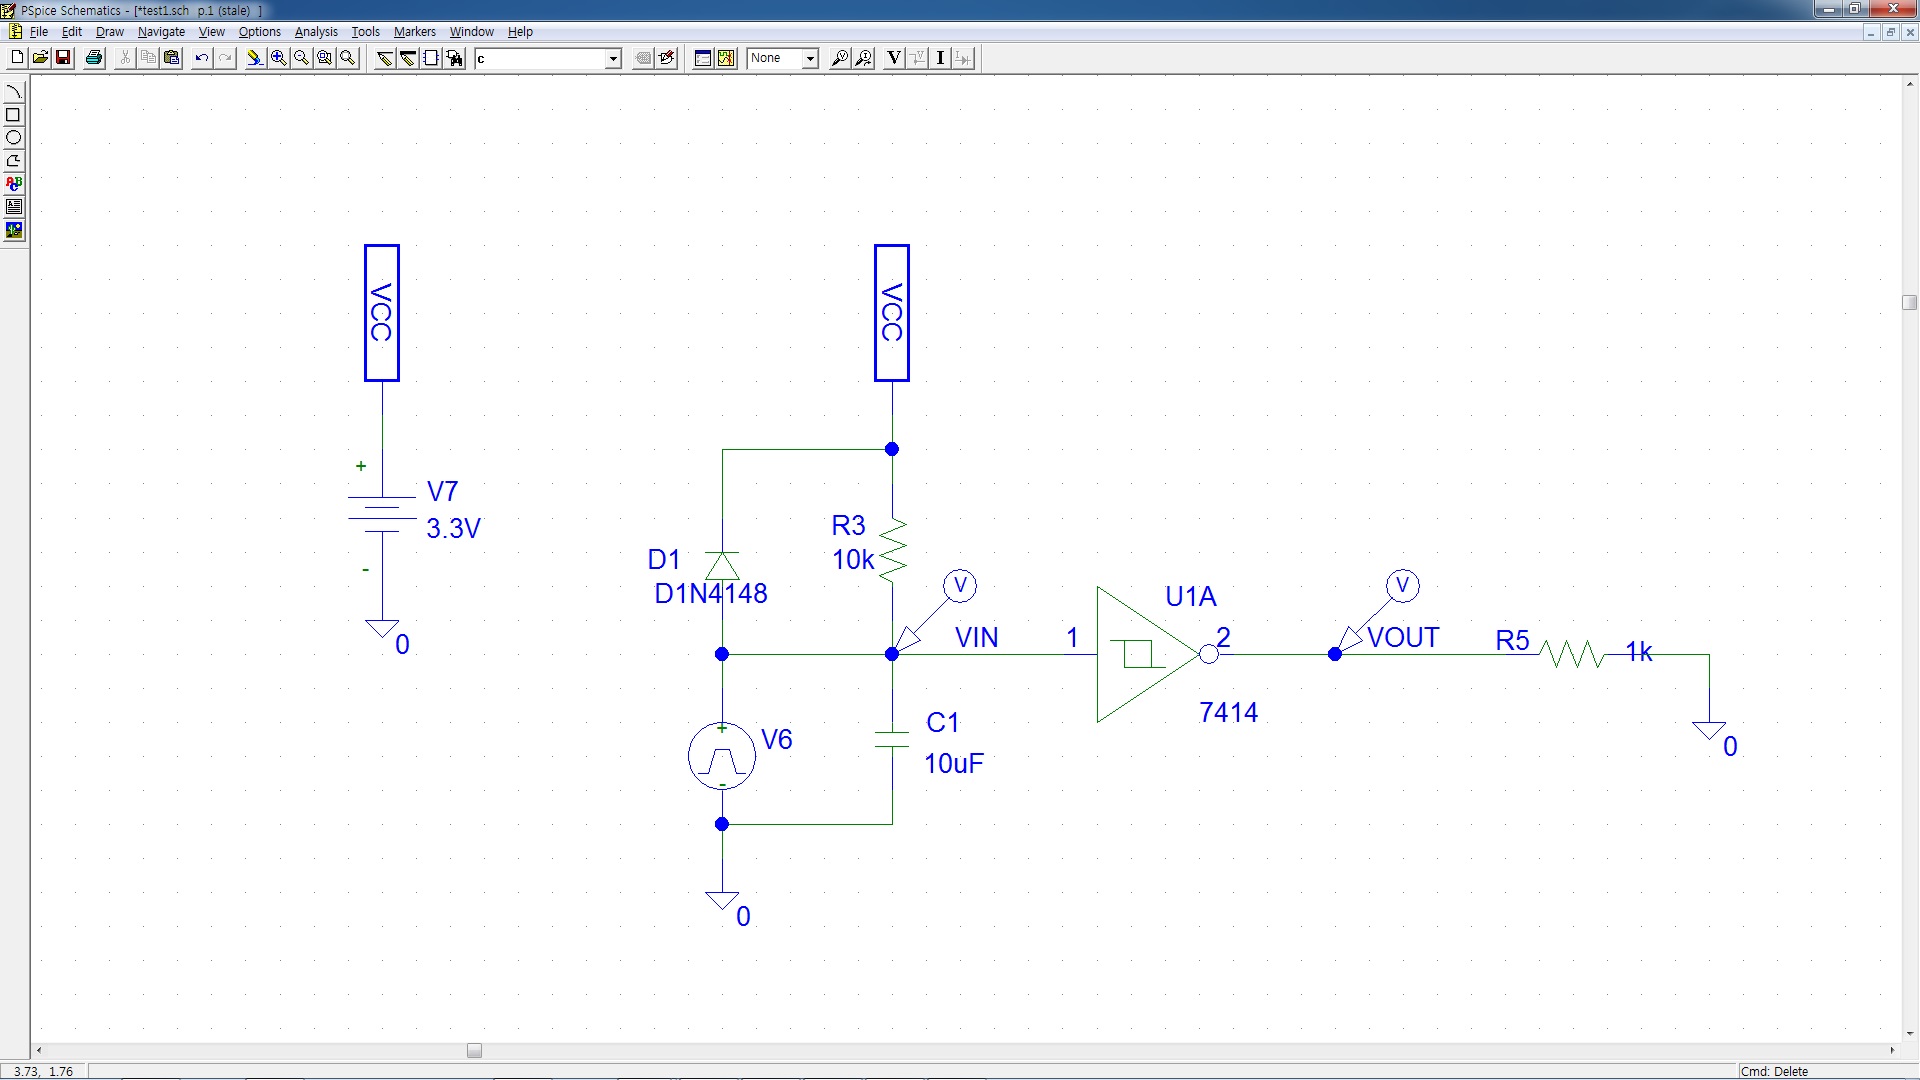Select the Draw Text Box tool
Image resolution: width=1920 pixels, height=1080 pixels.
(14, 207)
